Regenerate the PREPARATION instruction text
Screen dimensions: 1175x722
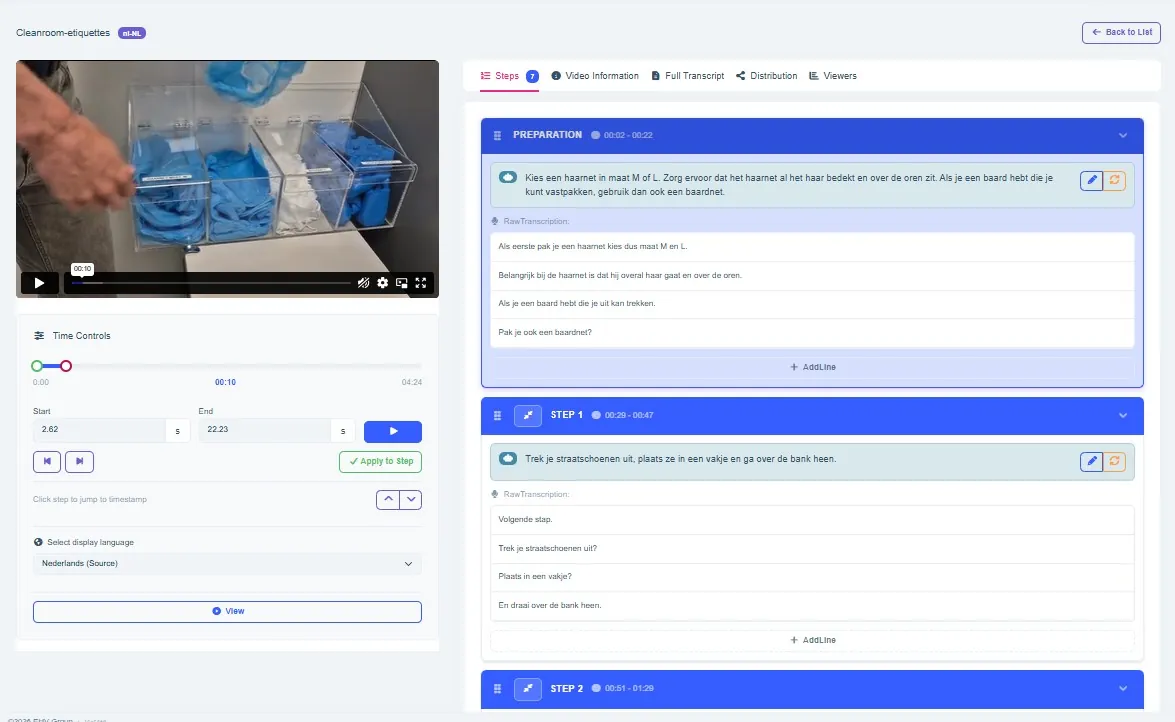coord(1114,180)
